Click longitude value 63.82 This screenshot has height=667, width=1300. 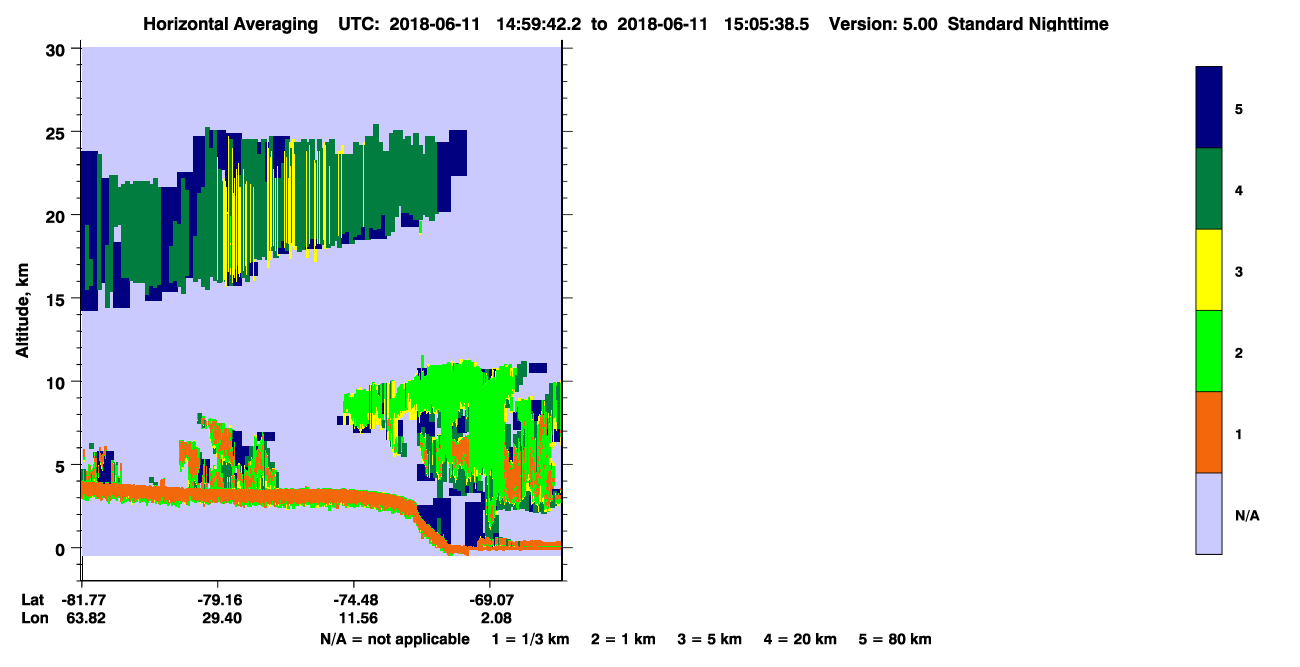86,618
